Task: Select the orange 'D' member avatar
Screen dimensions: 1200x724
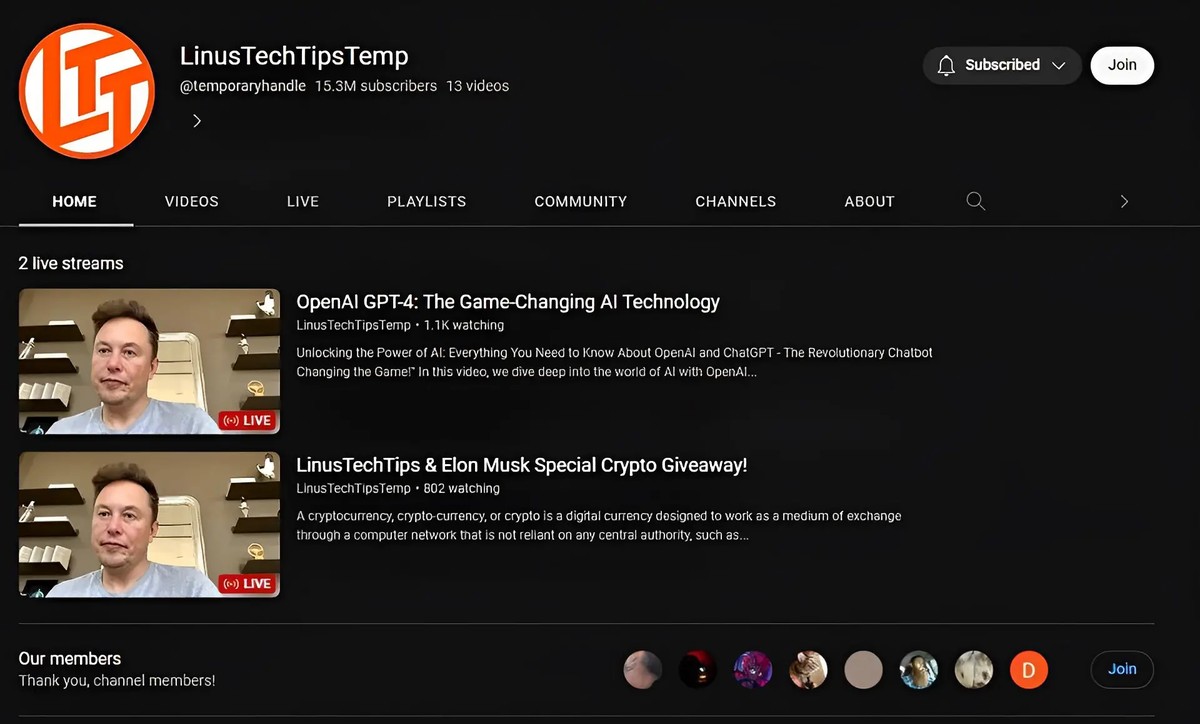Action: coord(1028,669)
